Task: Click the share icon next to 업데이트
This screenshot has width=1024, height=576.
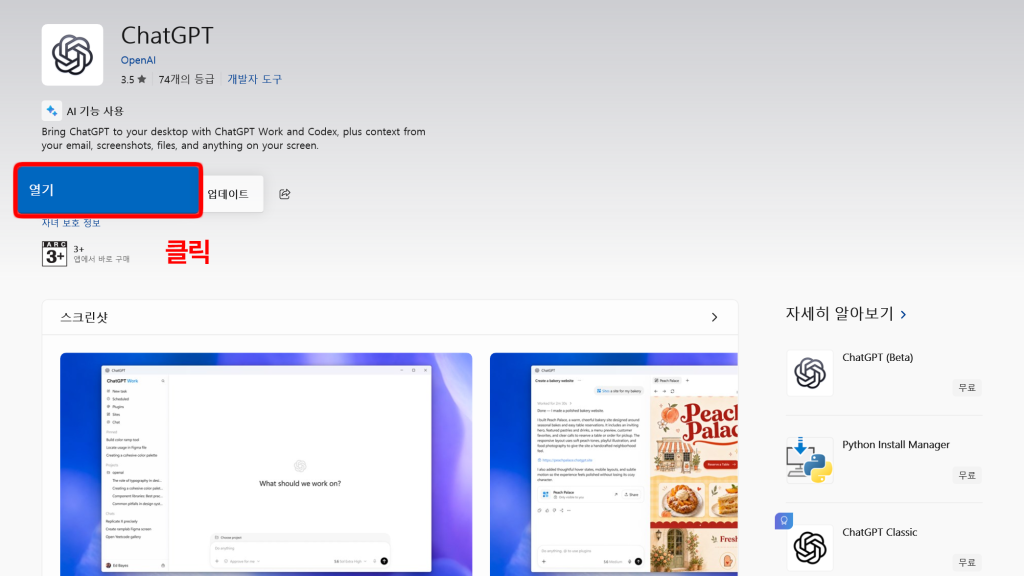Action: (x=285, y=194)
